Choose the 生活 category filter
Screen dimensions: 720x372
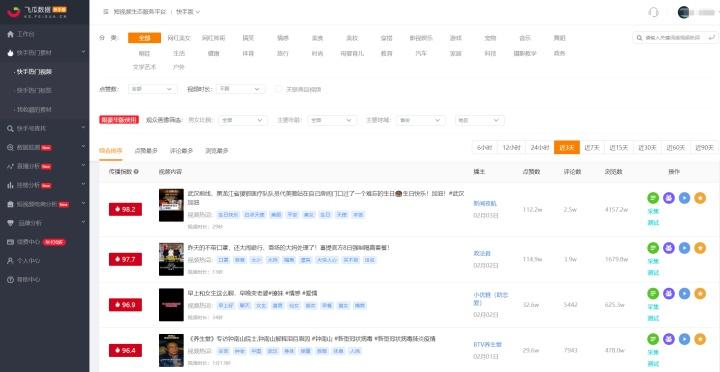(179, 53)
